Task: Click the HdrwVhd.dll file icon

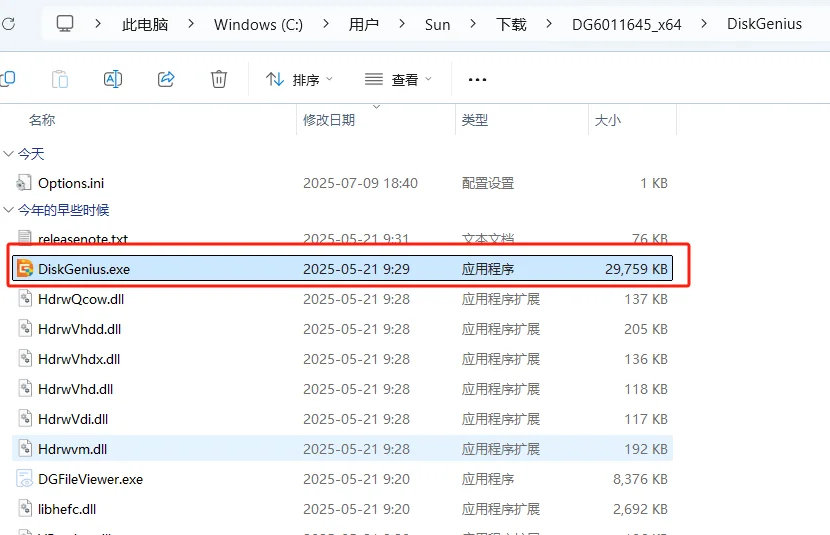Action: pos(25,389)
